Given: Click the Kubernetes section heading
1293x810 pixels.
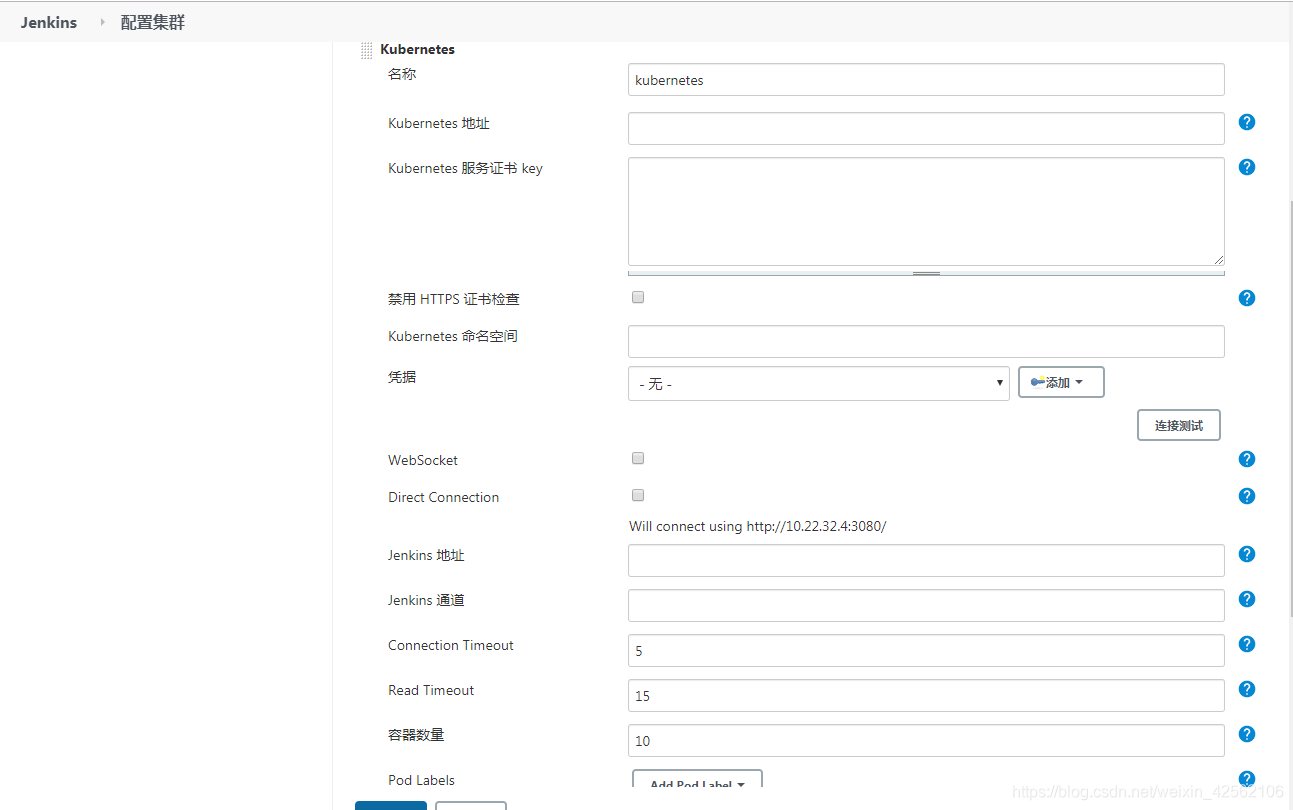Looking at the screenshot, I should click(417, 49).
